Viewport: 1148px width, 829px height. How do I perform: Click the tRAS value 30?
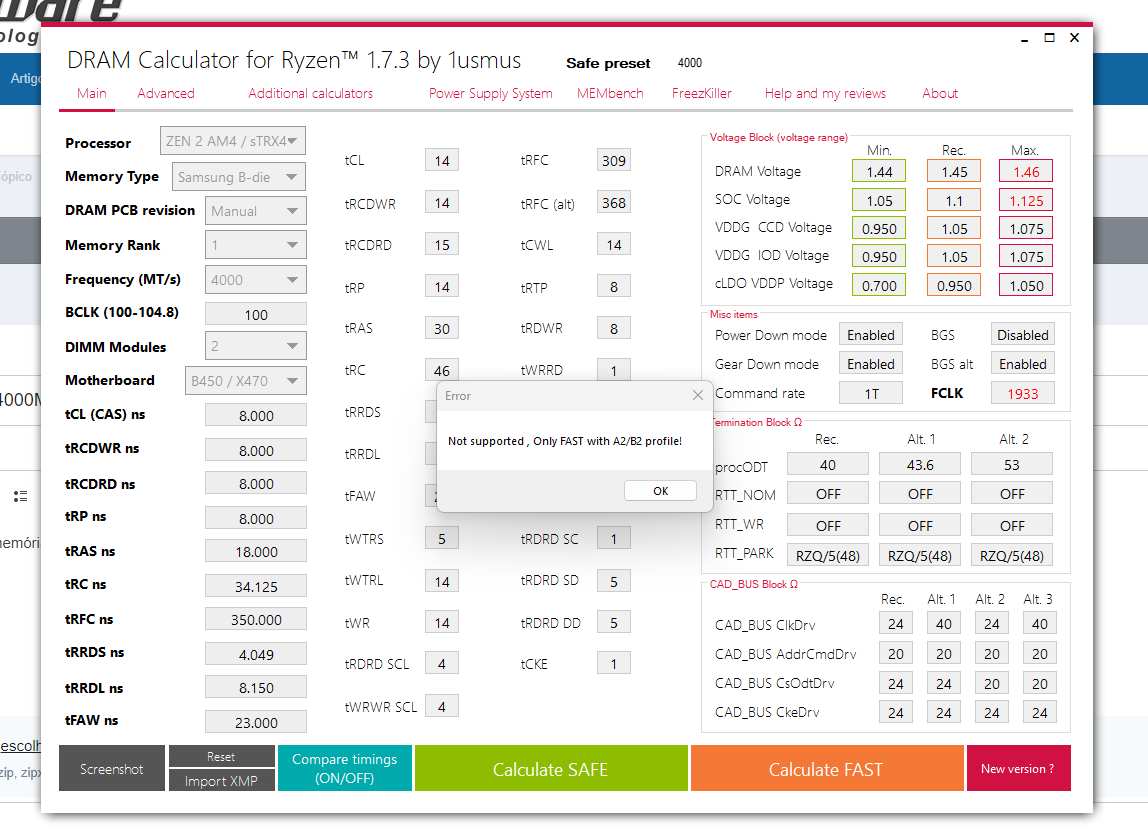442,329
